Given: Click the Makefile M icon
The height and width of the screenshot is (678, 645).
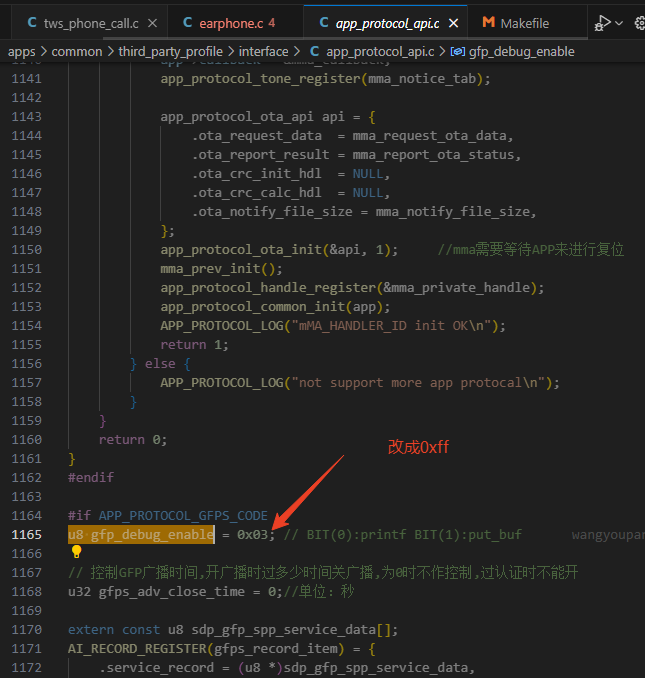Looking at the screenshot, I should click(x=489, y=22).
